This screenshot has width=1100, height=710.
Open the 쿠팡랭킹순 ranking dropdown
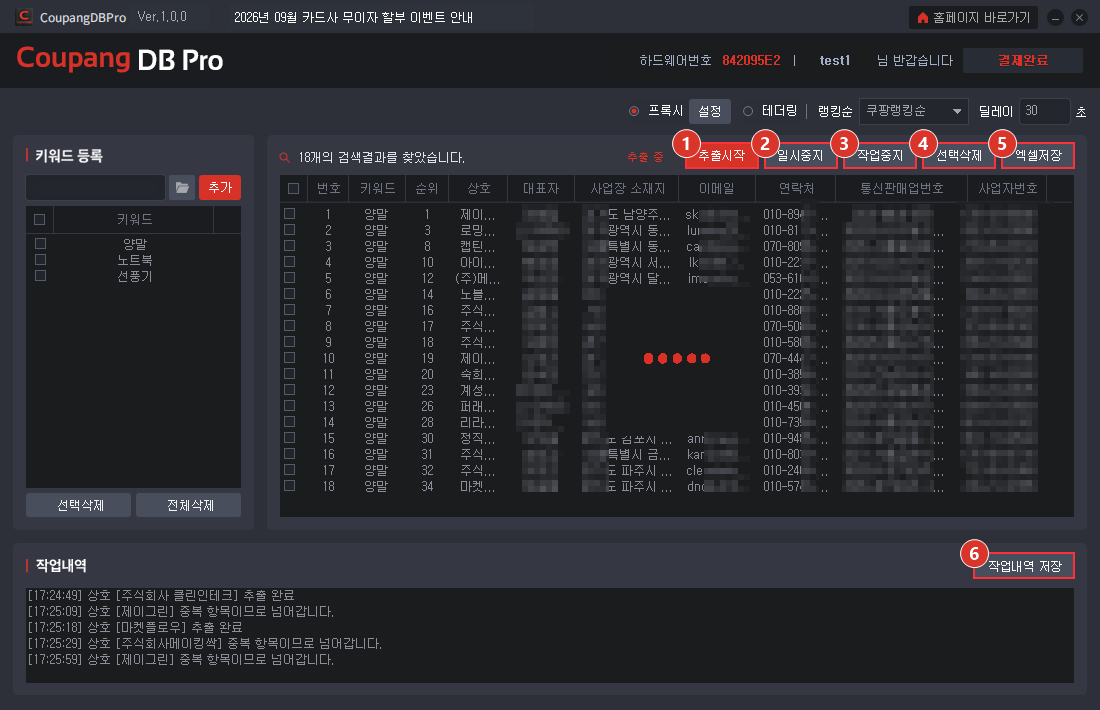pos(913,111)
